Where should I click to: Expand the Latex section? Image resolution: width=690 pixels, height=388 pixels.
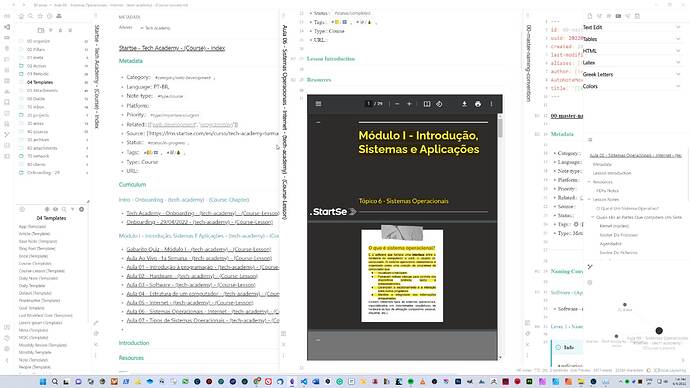(x=631, y=63)
